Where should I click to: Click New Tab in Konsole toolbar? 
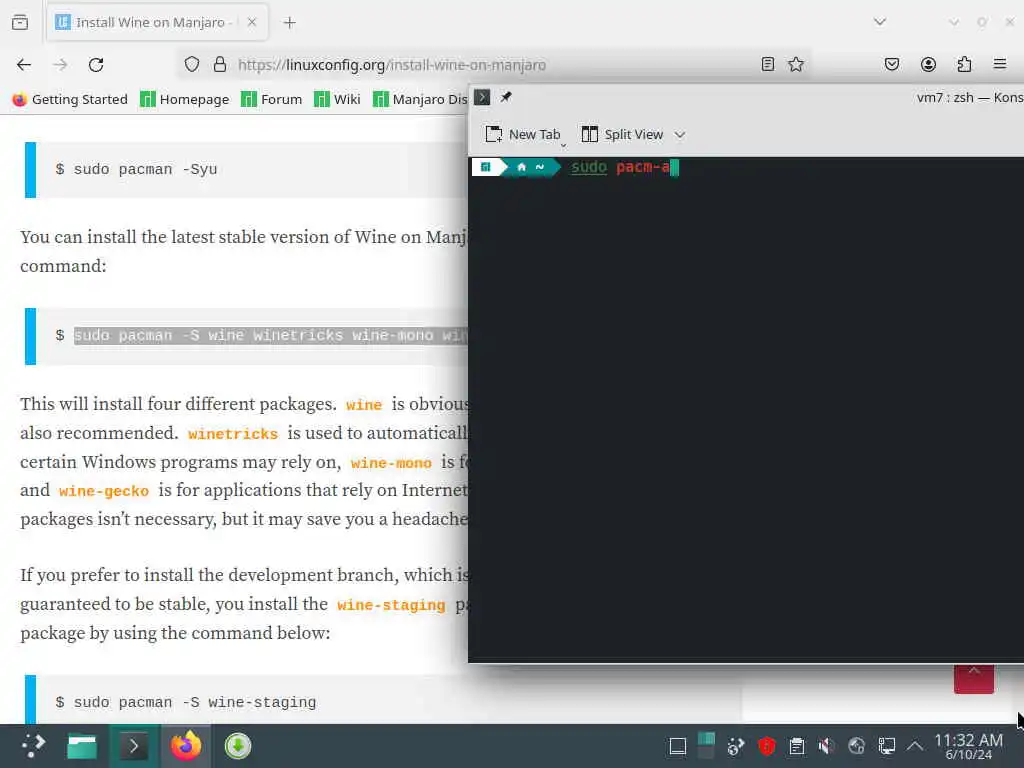tap(522, 135)
